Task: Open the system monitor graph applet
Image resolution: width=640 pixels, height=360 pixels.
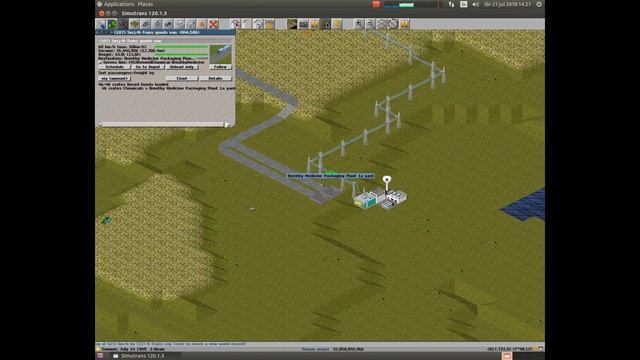Action: click(x=412, y=4)
